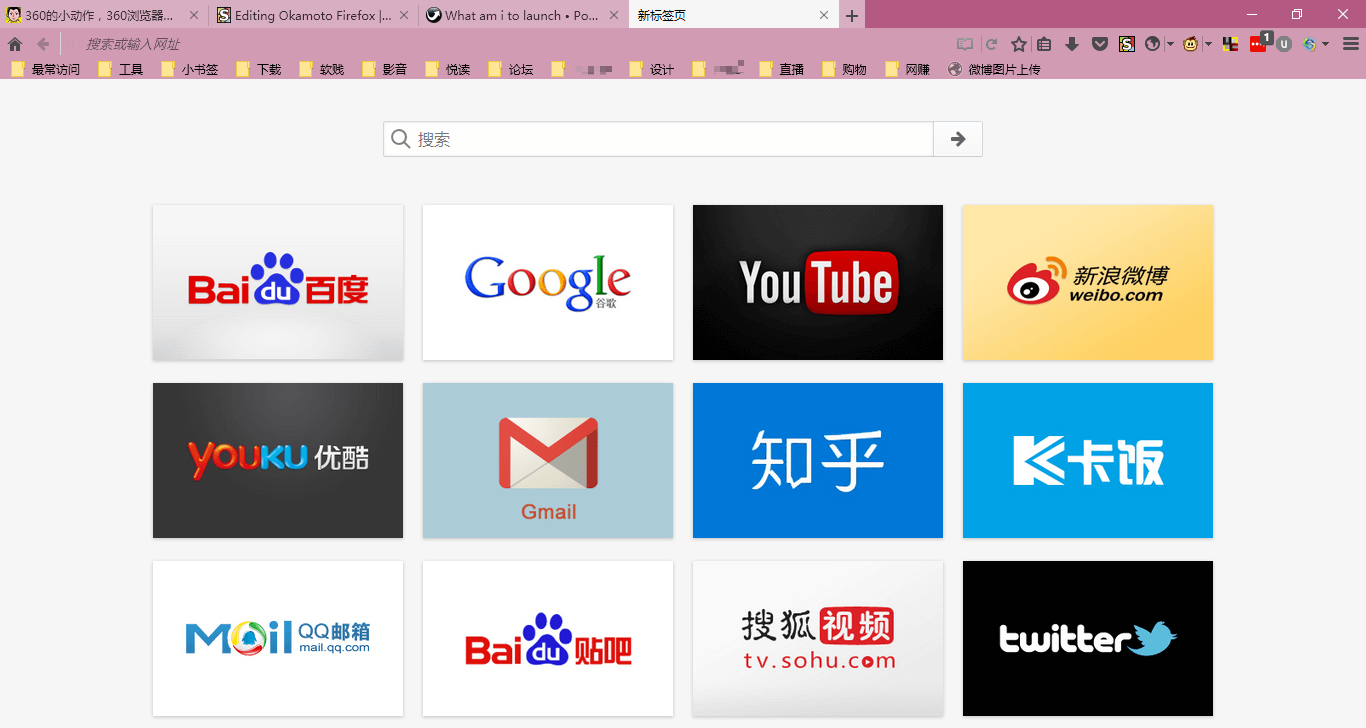Screen dimensions: 1366x728
Task: Open the 最常访问 bookmarks folder
Action: (x=45, y=69)
